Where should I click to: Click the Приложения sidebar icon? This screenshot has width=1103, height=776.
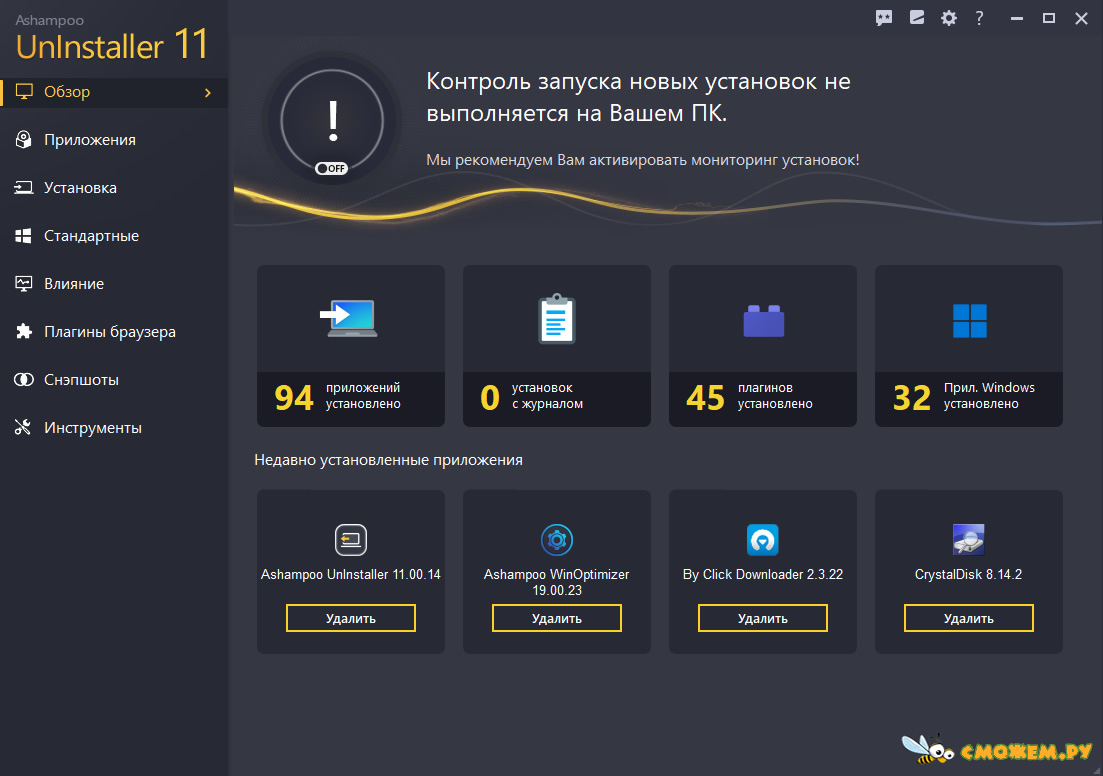(24, 140)
